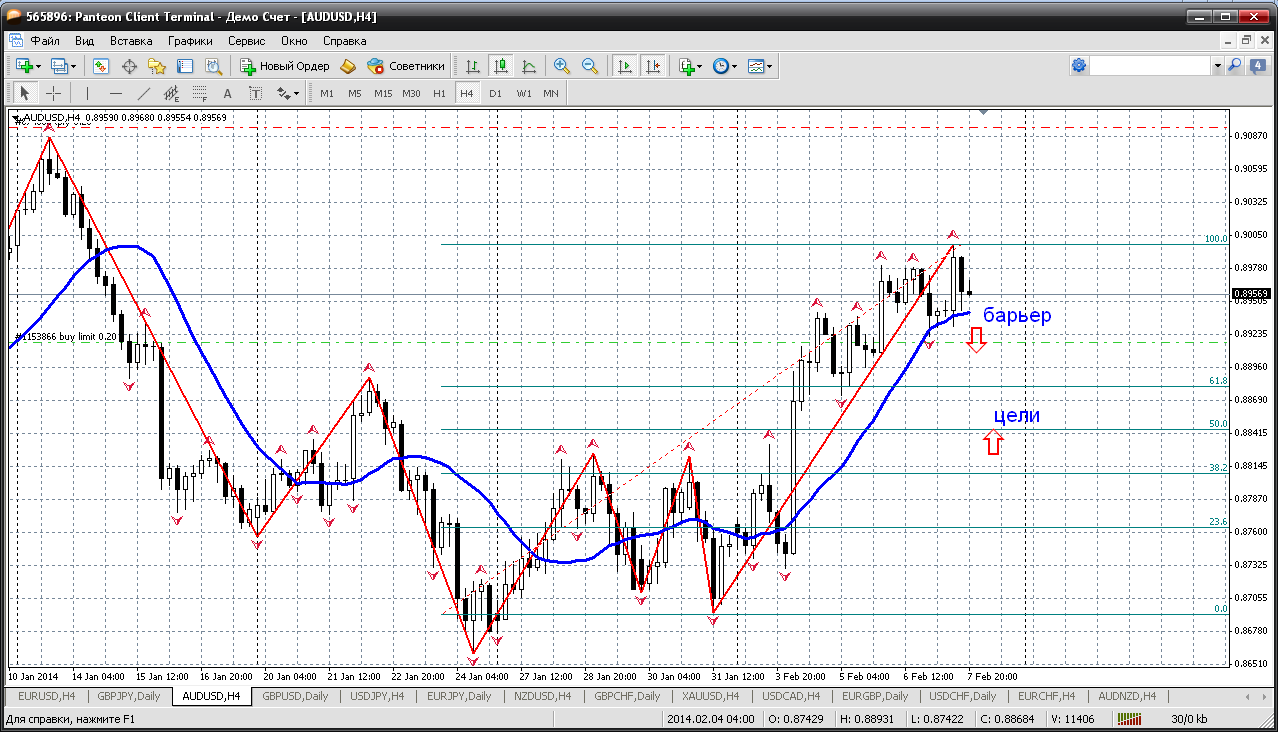The height and width of the screenshot is (732, 1278).
Task: Pick the vertical line drawing tool
Action: pos(87,93)
